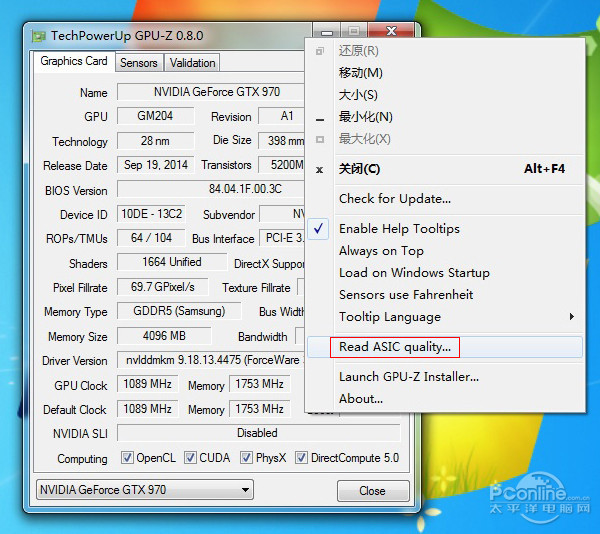Click the Bus Interface value PCI-E 3
600x534 pixels.
282,238
